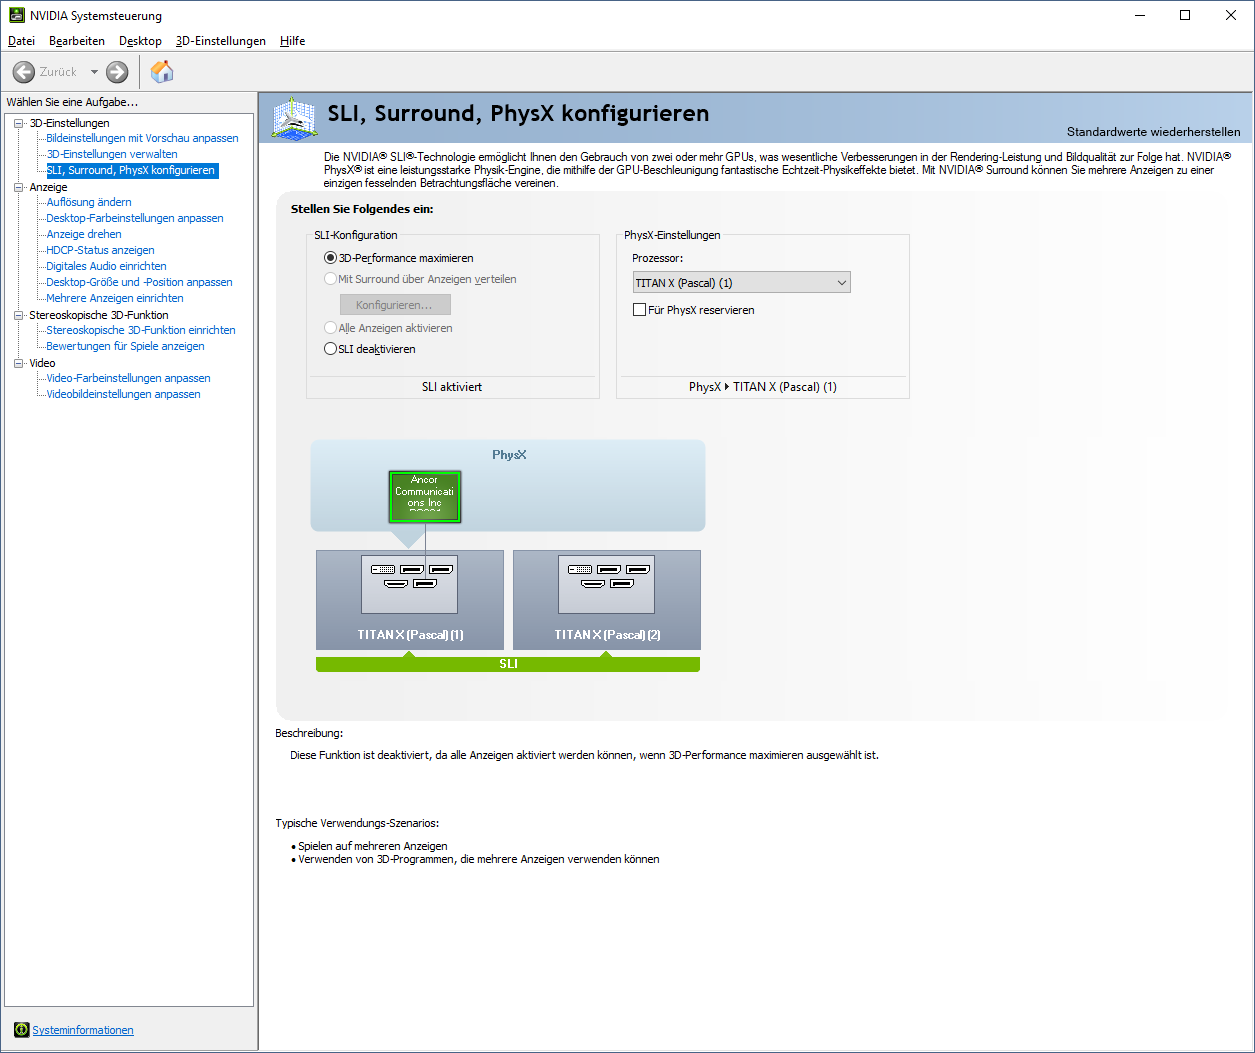The height and width of the screenshot is (1053, 1255).
Task: Click the Konfigurieren... button
Action: click(395, 304)
